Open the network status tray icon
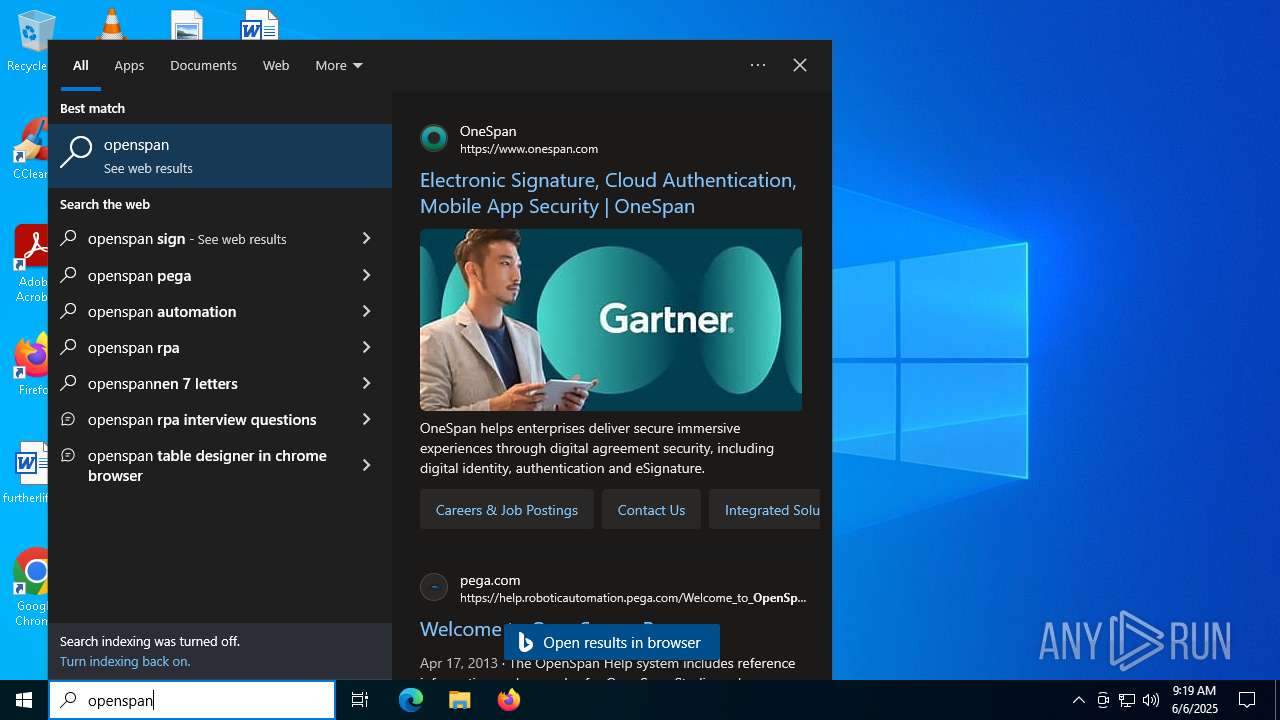1280x720 pixels. pyautogui.click(x=1127, y=700)
